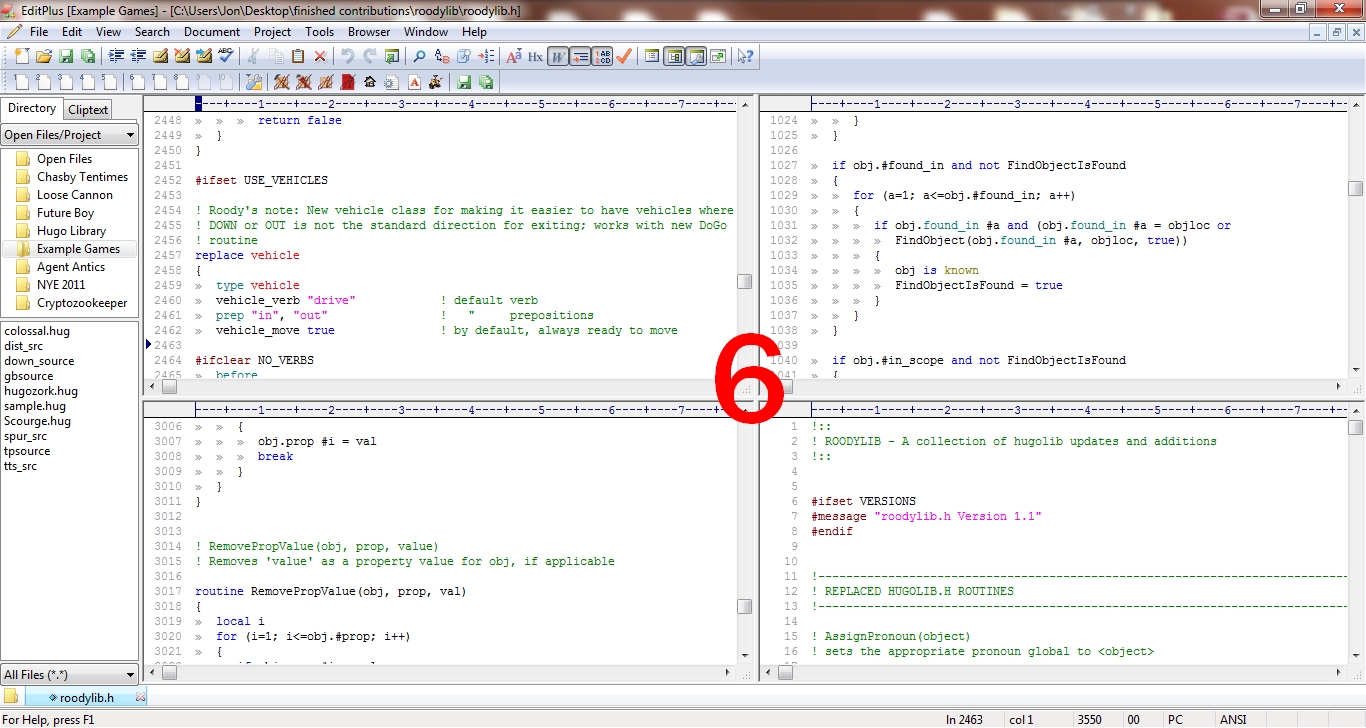Image resolution: width=1366 pixels, height=728 pixels.
Task: Toggle the Auto Indent button
Action: click(x=580, y=56)
